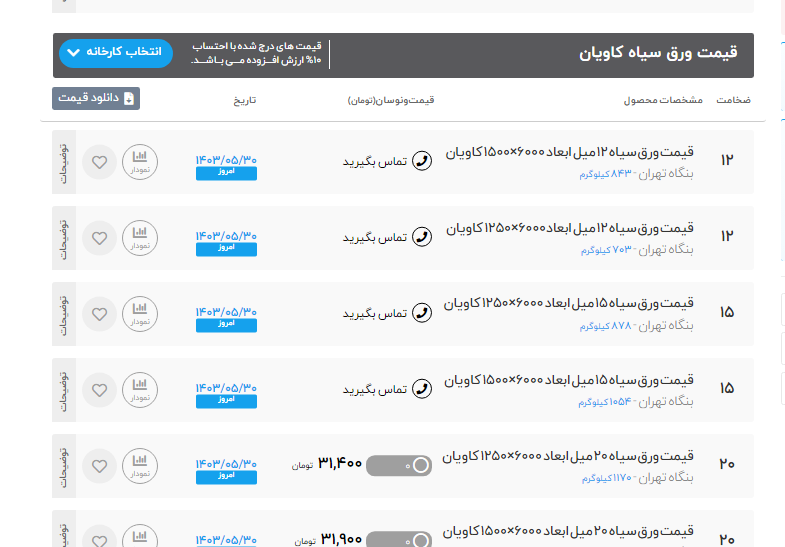785x547 pixels.
Task: Open the نمودار chart icon for 12mm 1250×6000 row
Action: 140,237
